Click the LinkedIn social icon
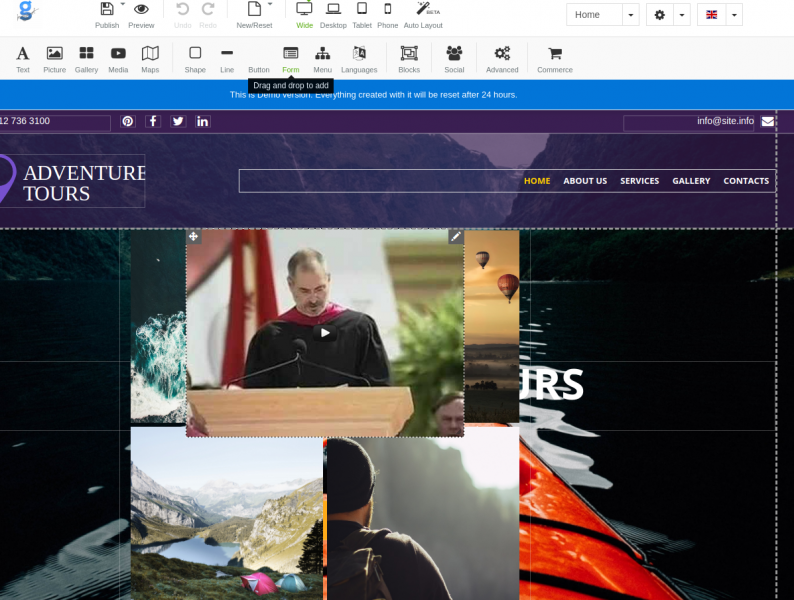The height and width of the screenshot is (600, 794). [x=203, y=122]
